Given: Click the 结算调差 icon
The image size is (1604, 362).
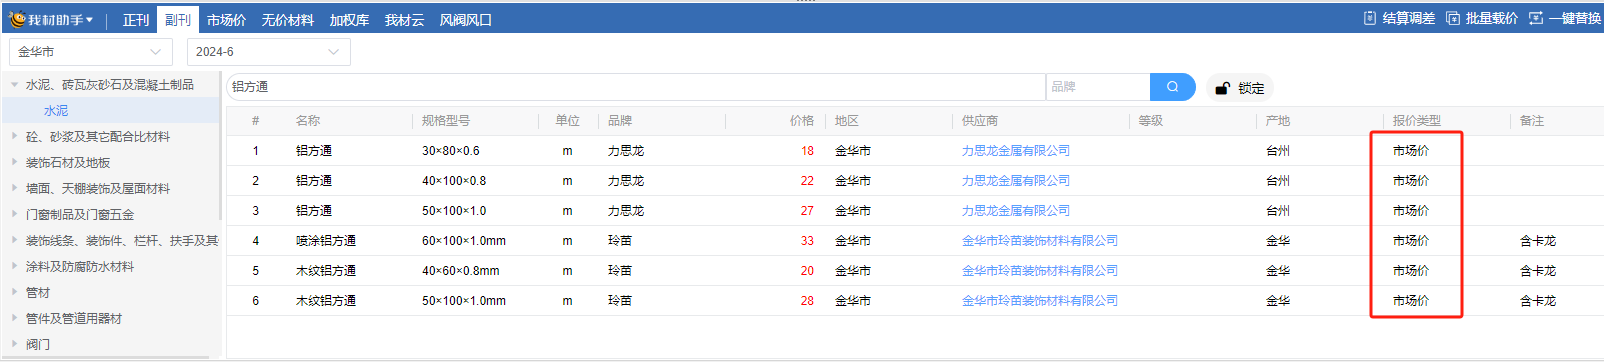Looking at the screenshot, I should (1370, 18).
